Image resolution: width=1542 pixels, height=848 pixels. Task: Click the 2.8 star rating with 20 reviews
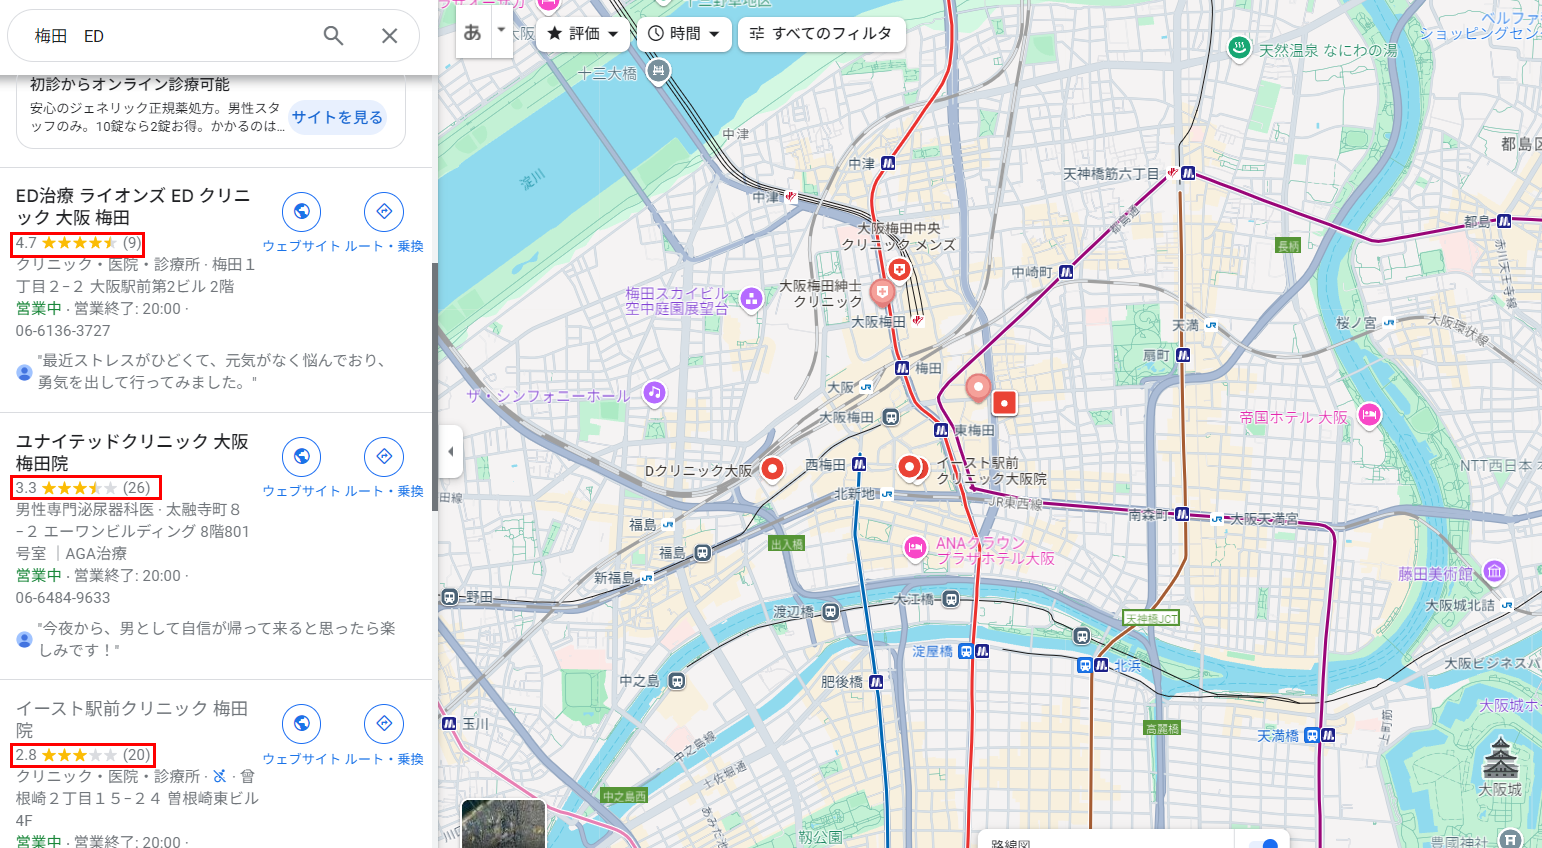point(83,755)
